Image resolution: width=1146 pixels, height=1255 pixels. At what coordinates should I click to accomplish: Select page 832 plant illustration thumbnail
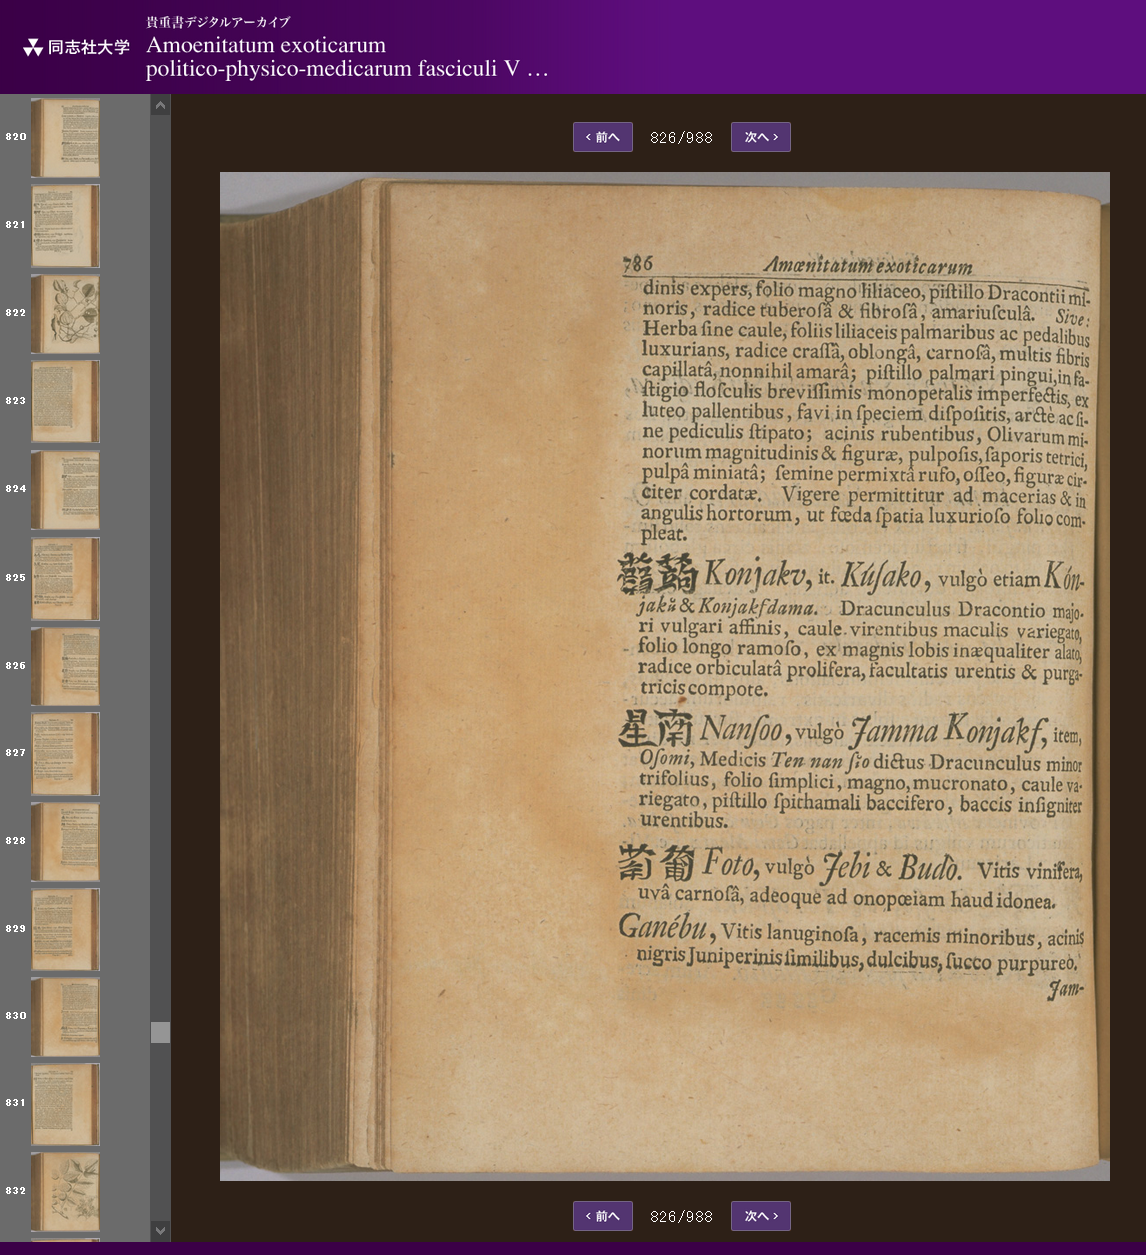(65, 1192)
